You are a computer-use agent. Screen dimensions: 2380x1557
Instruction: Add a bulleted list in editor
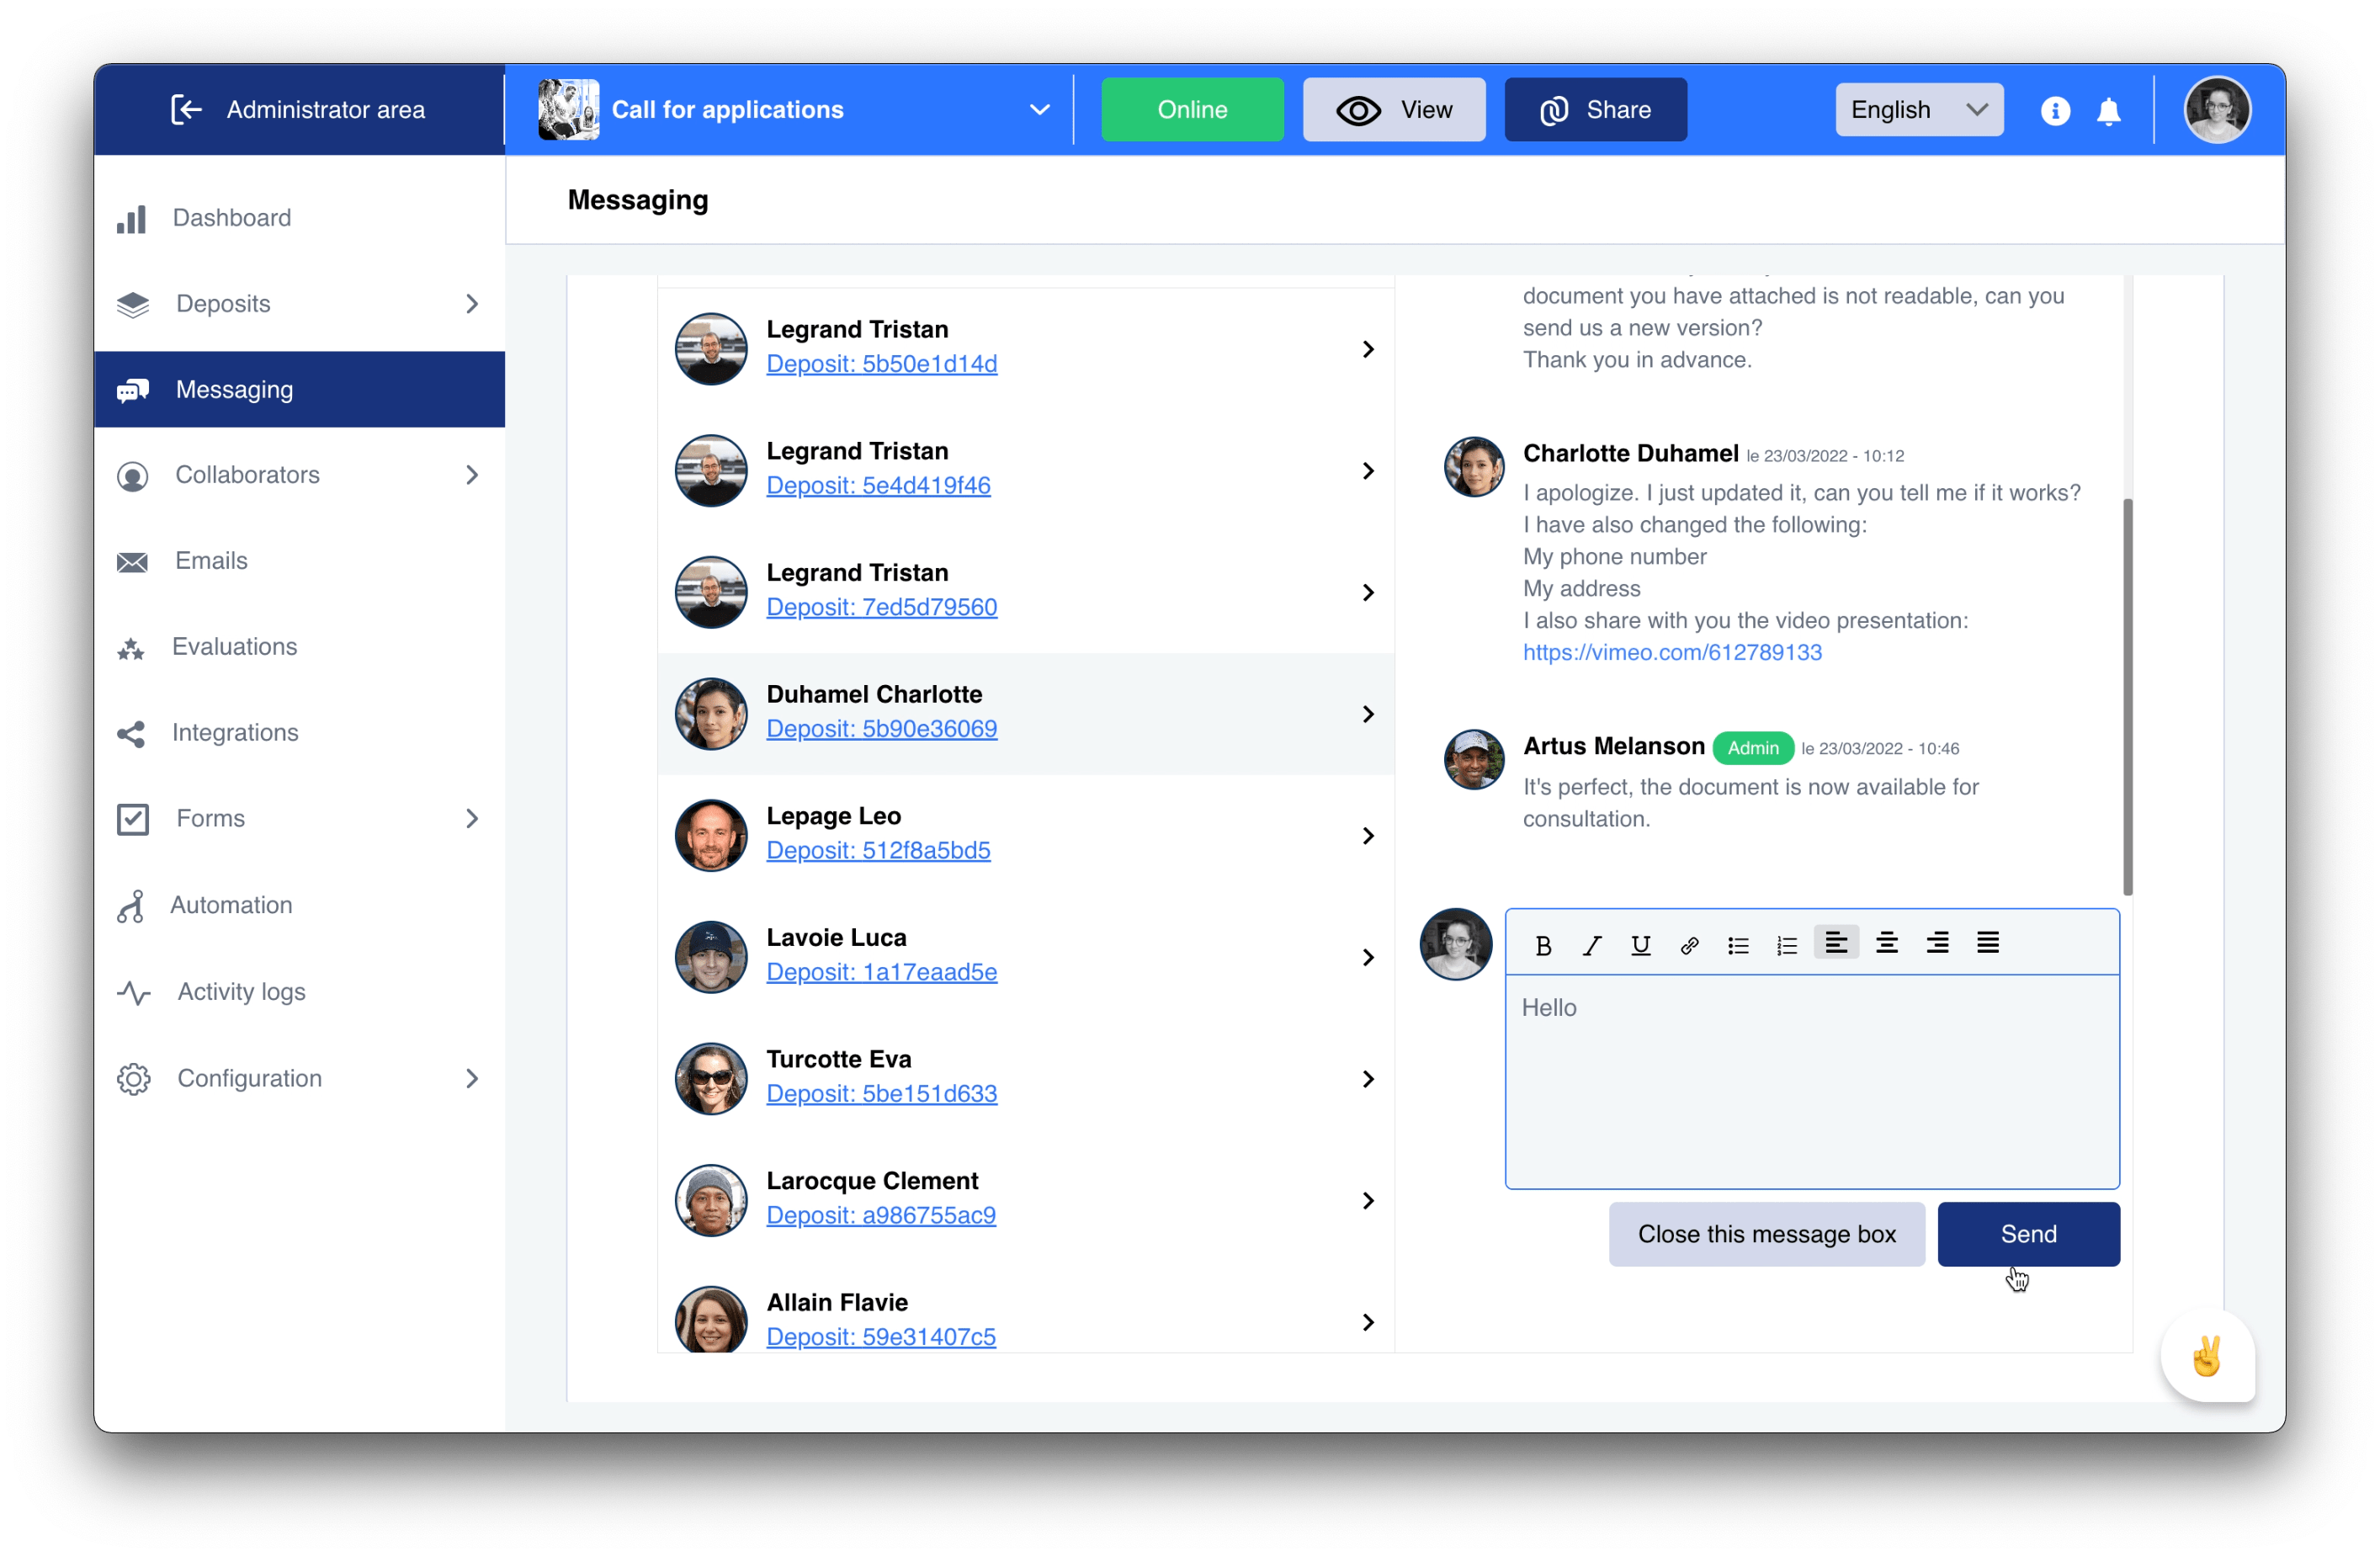click(1738, 945)
